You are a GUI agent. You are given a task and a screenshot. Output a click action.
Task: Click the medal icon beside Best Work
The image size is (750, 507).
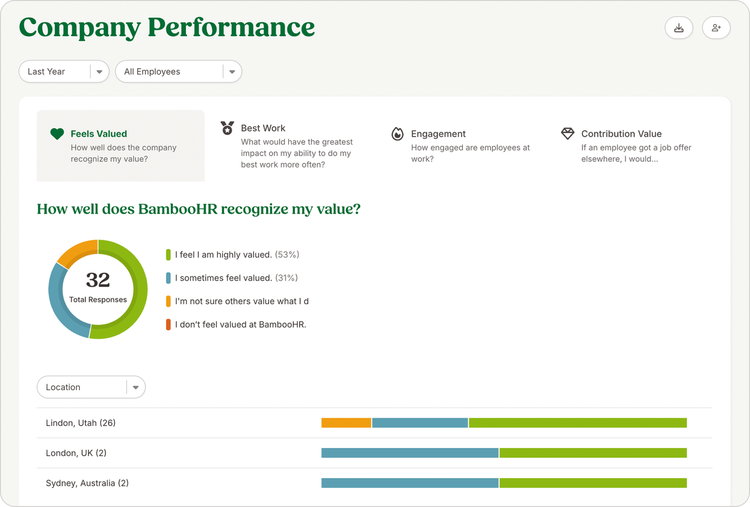point(227,128)
